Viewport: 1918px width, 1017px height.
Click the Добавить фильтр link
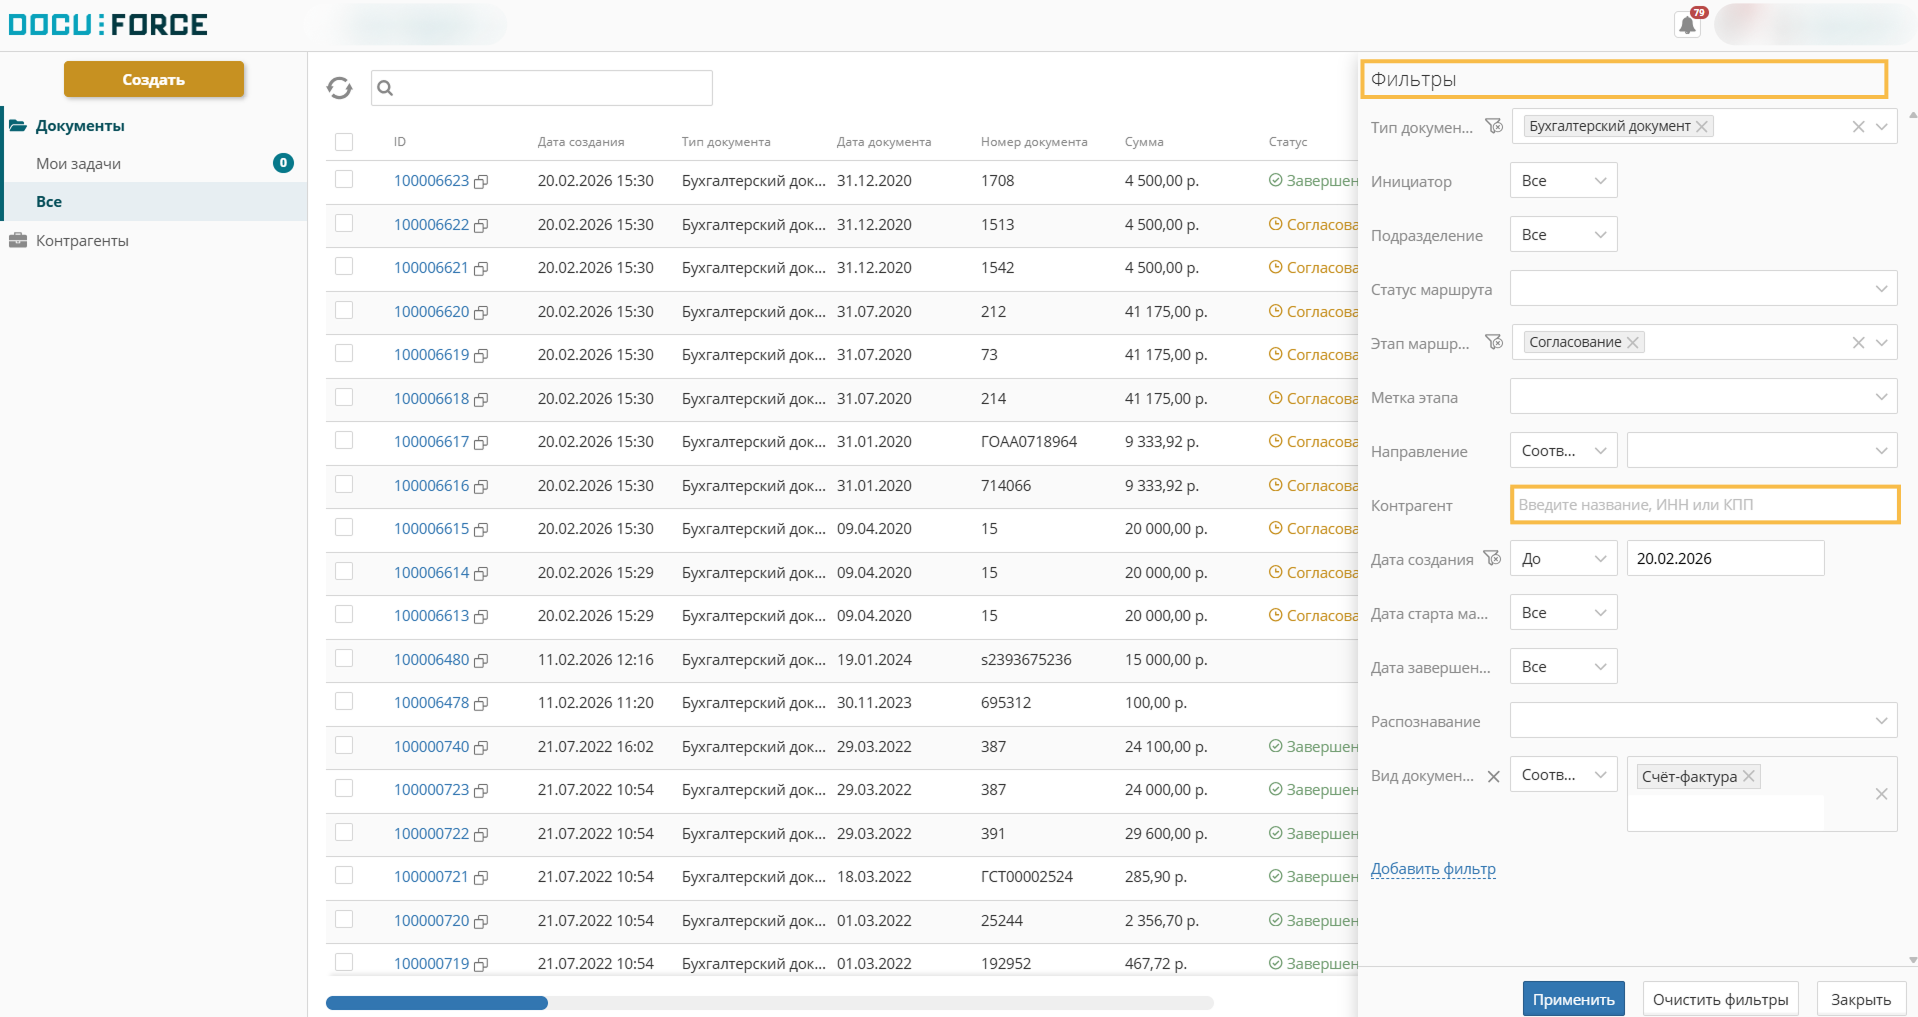pyautogui.click(x=1433, y=869)
